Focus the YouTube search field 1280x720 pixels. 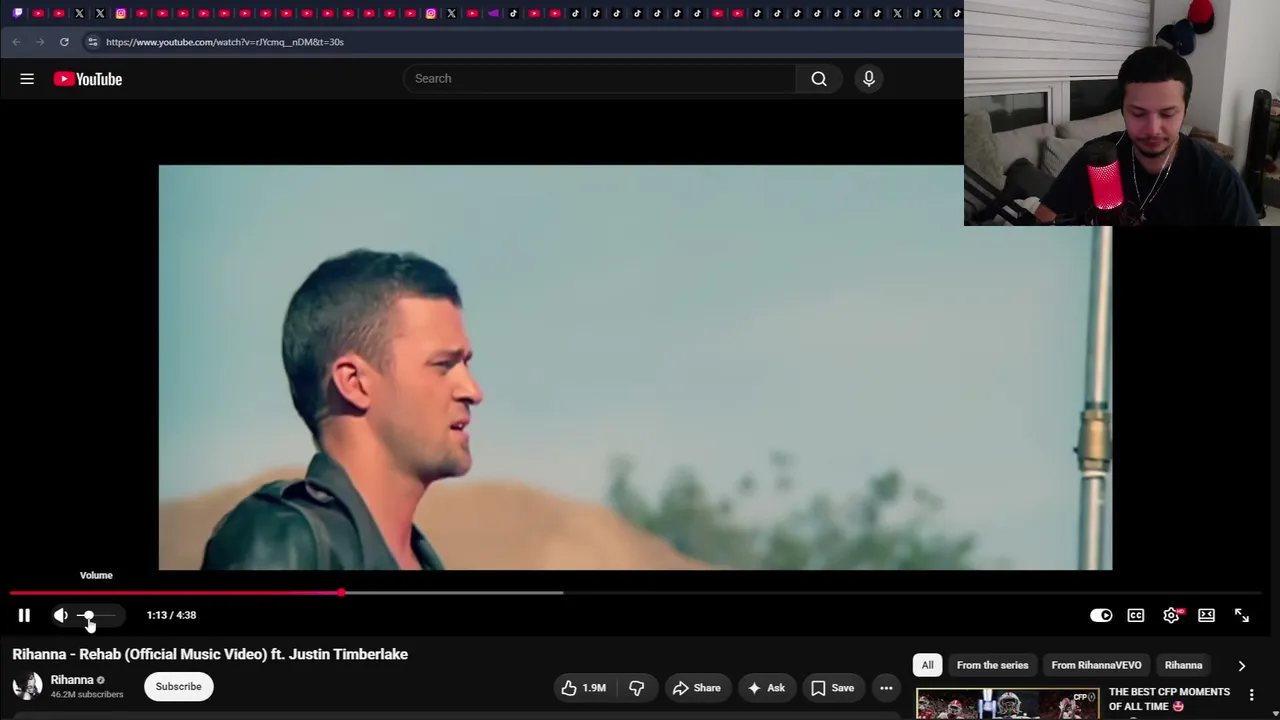click(x=600, y=79)
